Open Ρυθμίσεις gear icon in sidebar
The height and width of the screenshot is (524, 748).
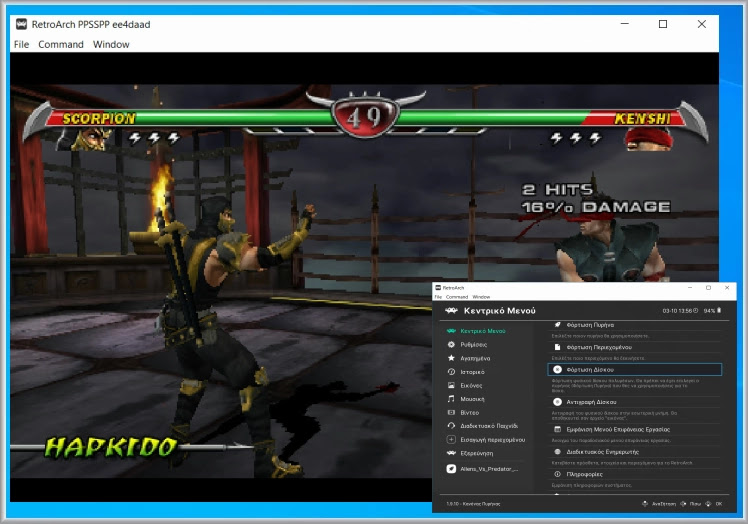tap(451, 344)
